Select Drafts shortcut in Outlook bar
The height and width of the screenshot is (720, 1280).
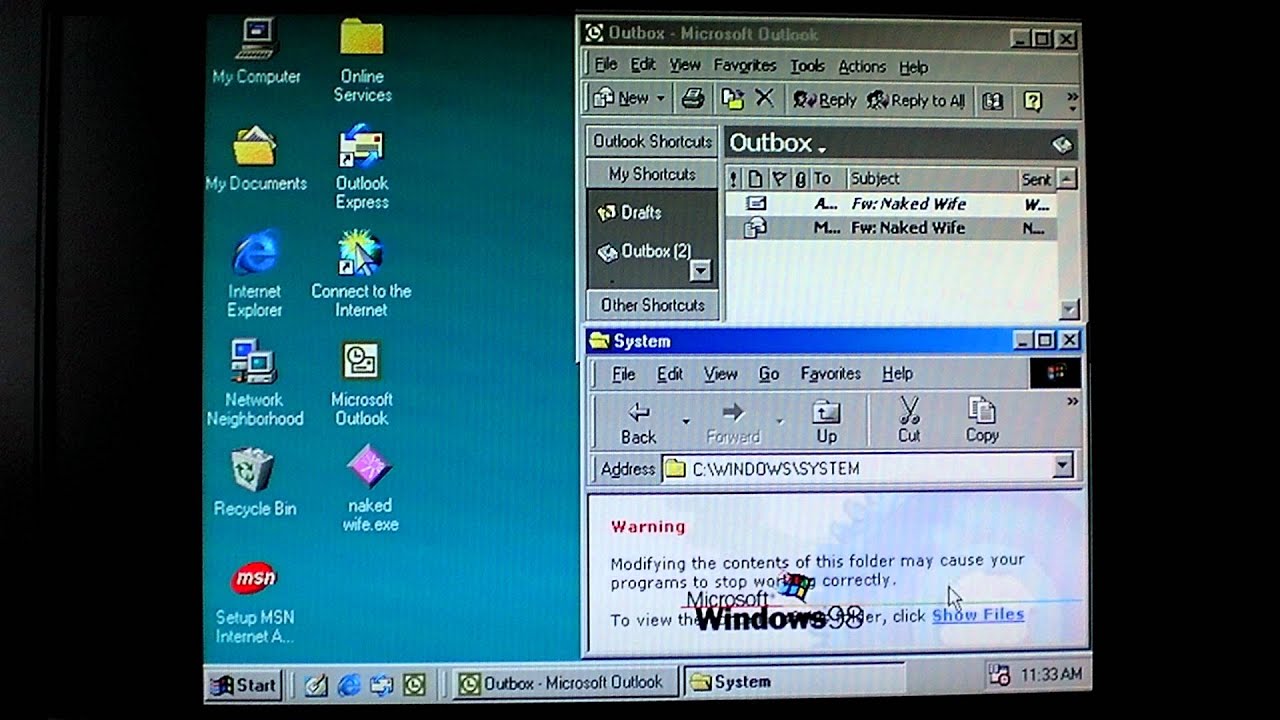(628, 212)
